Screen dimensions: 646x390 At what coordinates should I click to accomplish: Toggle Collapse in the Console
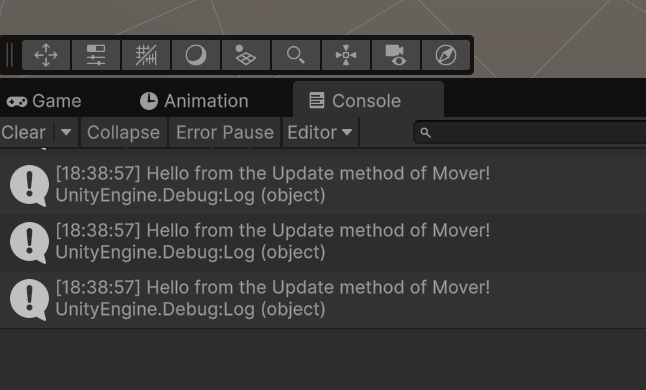(x=123, y=133)
